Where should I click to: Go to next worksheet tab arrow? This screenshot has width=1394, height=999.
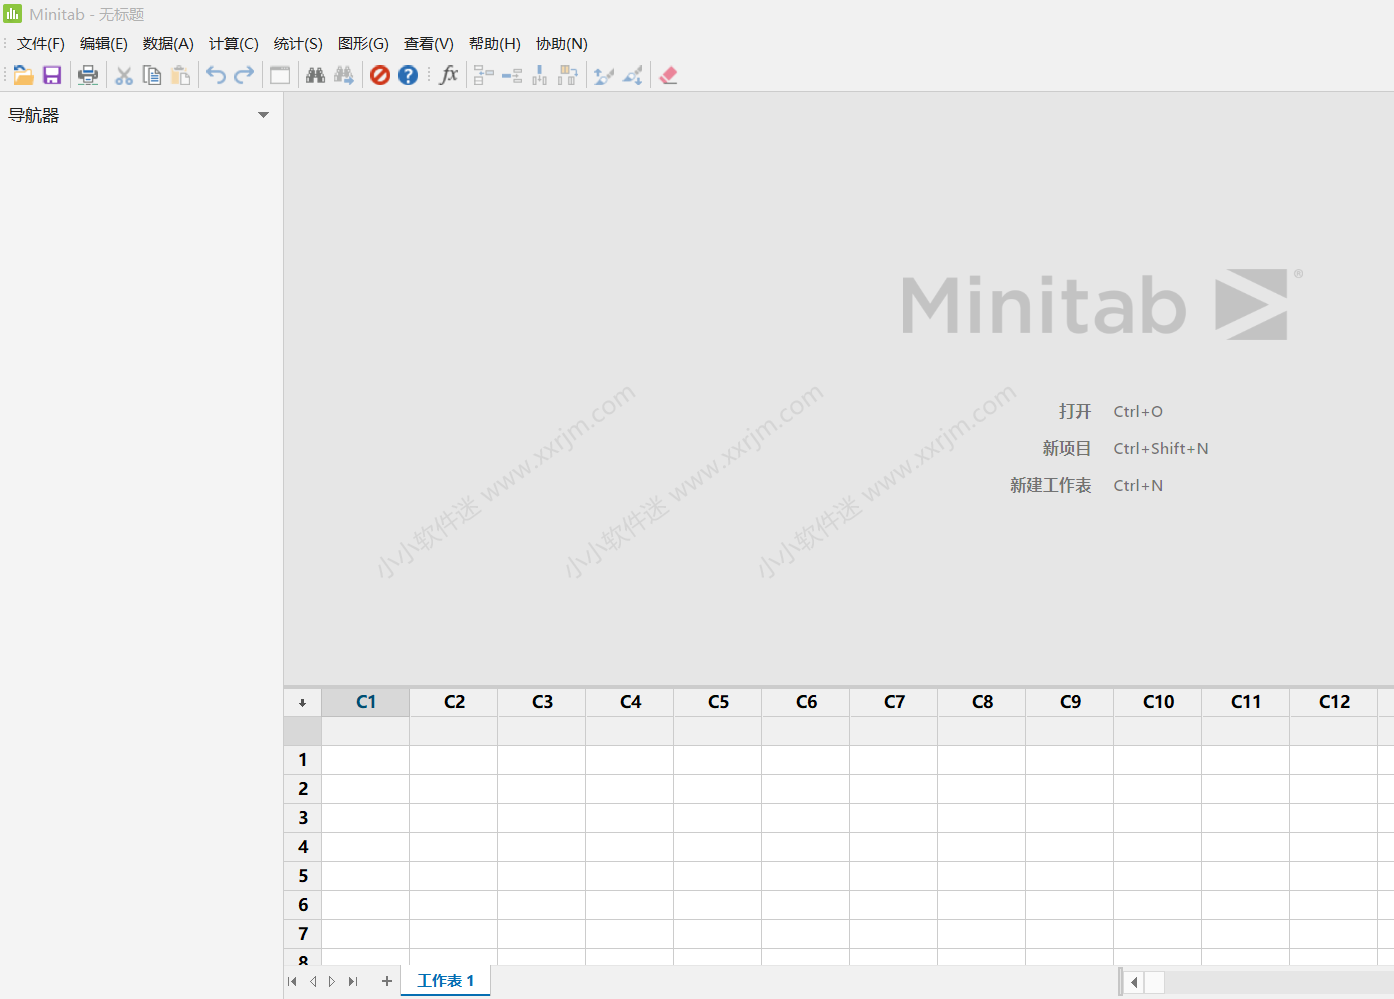[x=332, y=981]
